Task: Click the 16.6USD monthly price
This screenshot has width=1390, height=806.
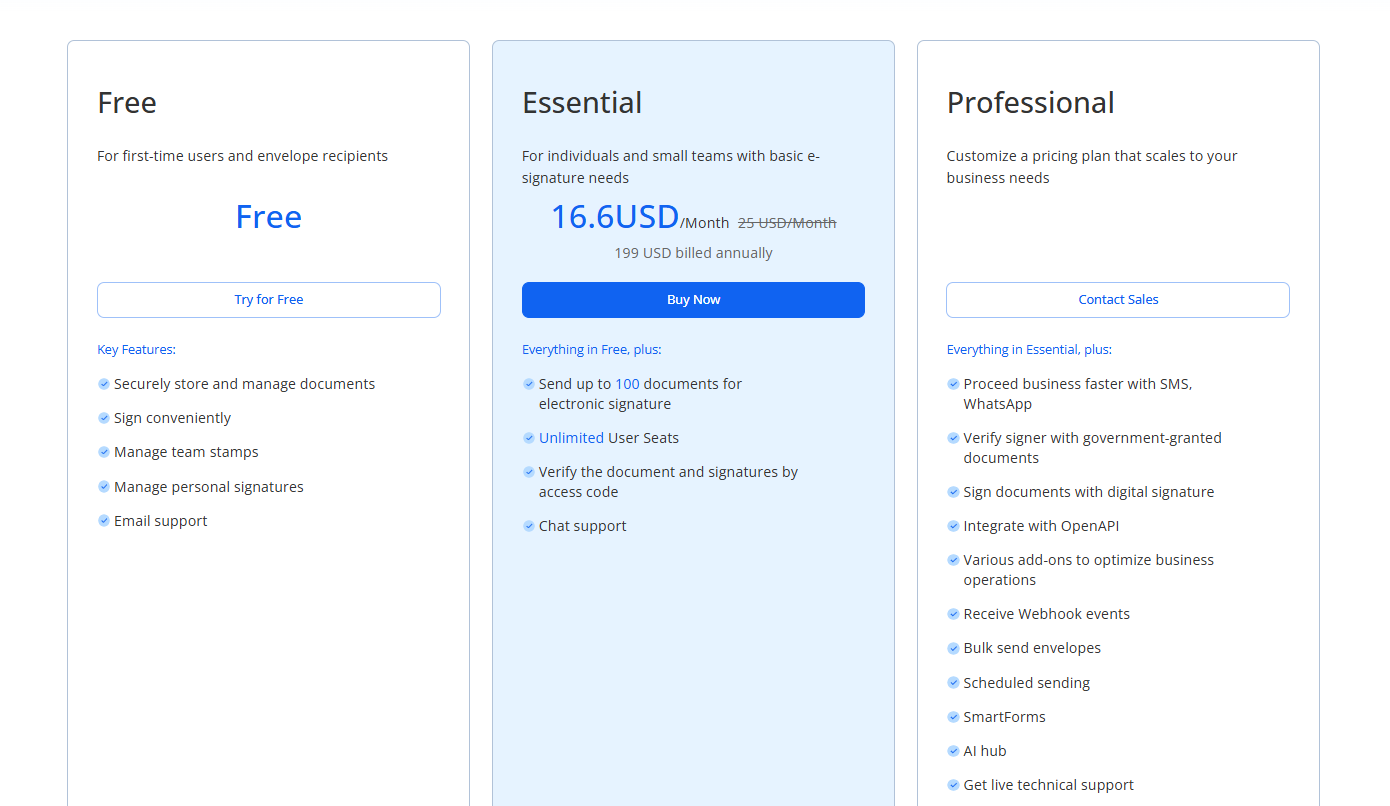Action: pyautogui.click(x=614, y=217)
